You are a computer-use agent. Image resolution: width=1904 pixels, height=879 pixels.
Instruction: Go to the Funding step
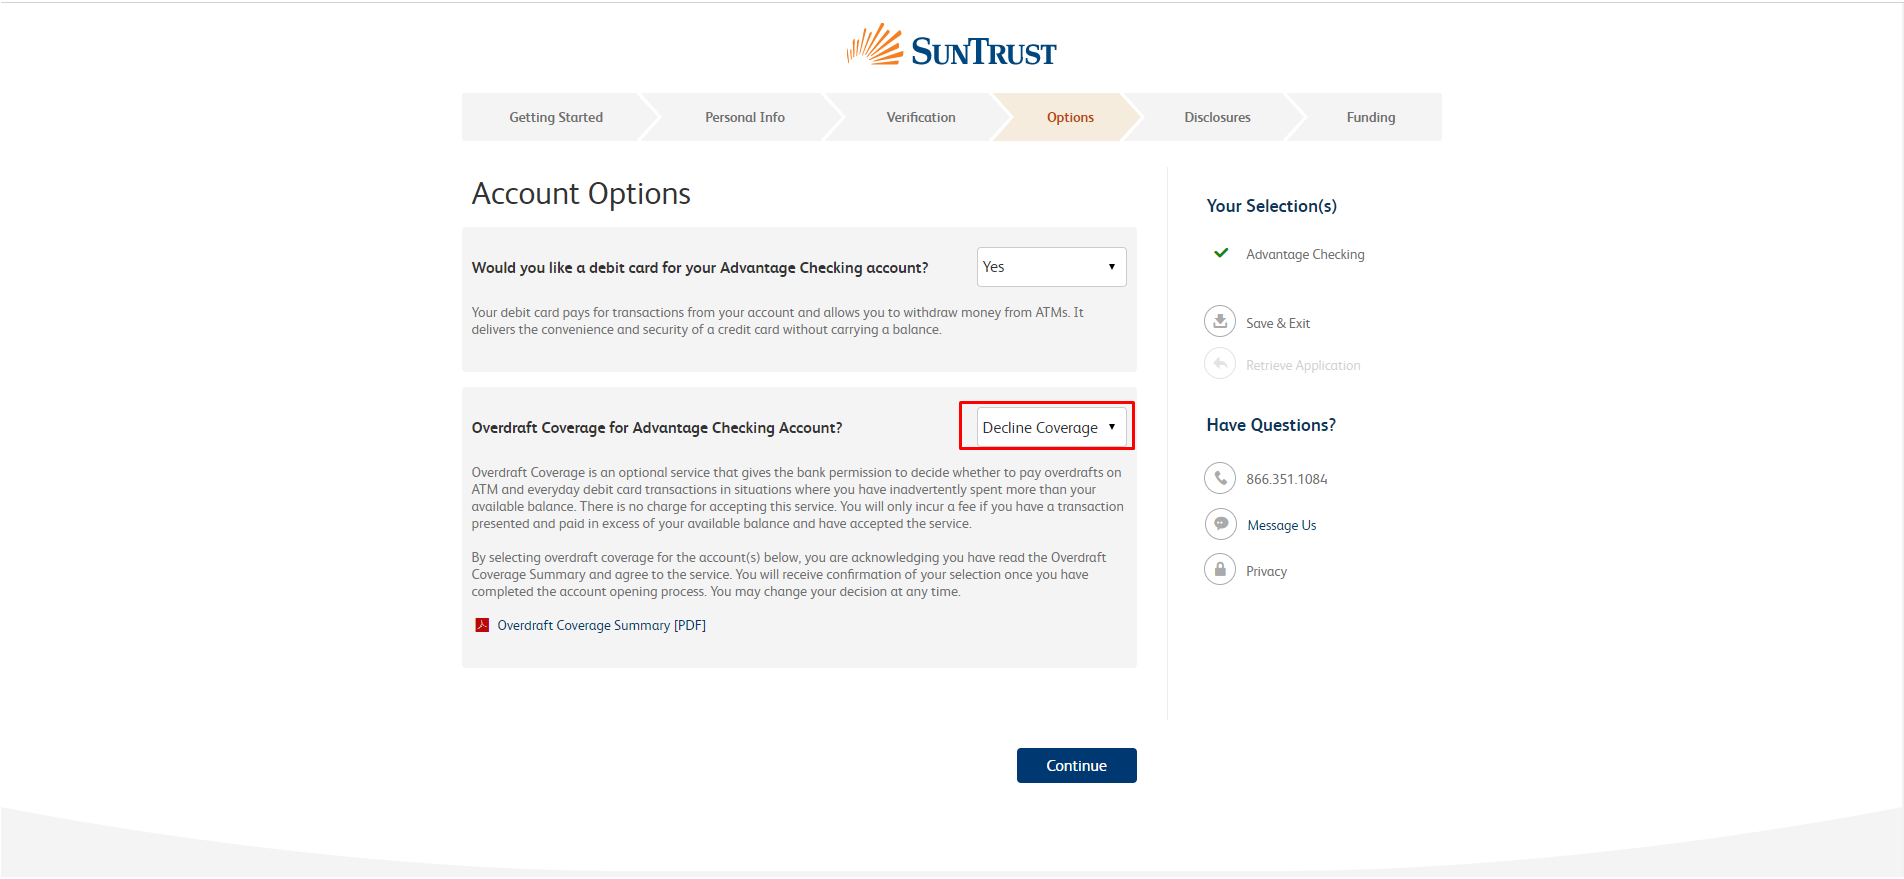point(1370,117)
